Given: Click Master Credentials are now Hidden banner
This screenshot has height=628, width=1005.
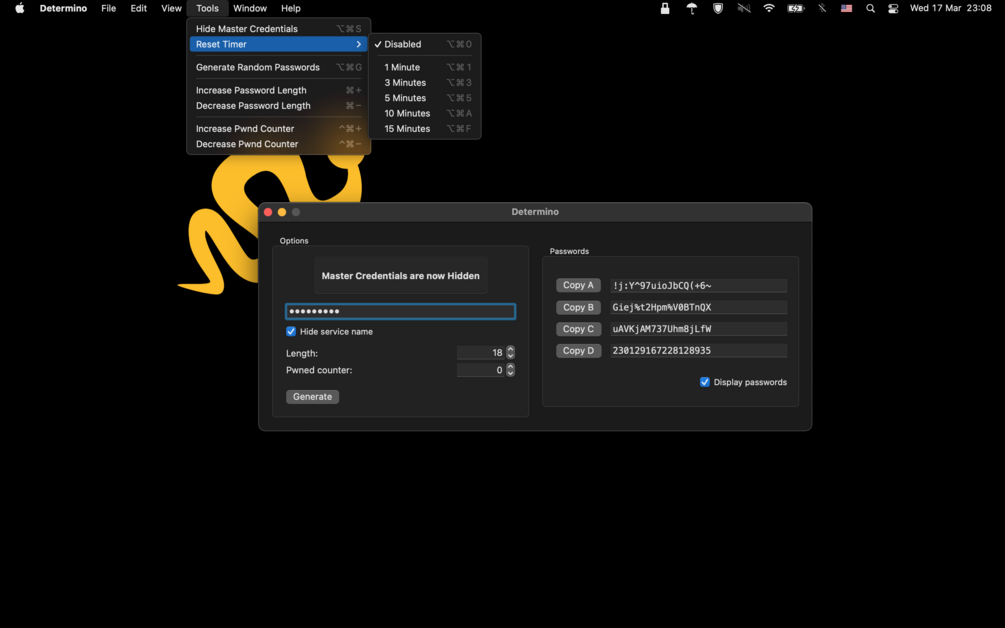Looking at the screenshot, I should (x=401, y=276).
